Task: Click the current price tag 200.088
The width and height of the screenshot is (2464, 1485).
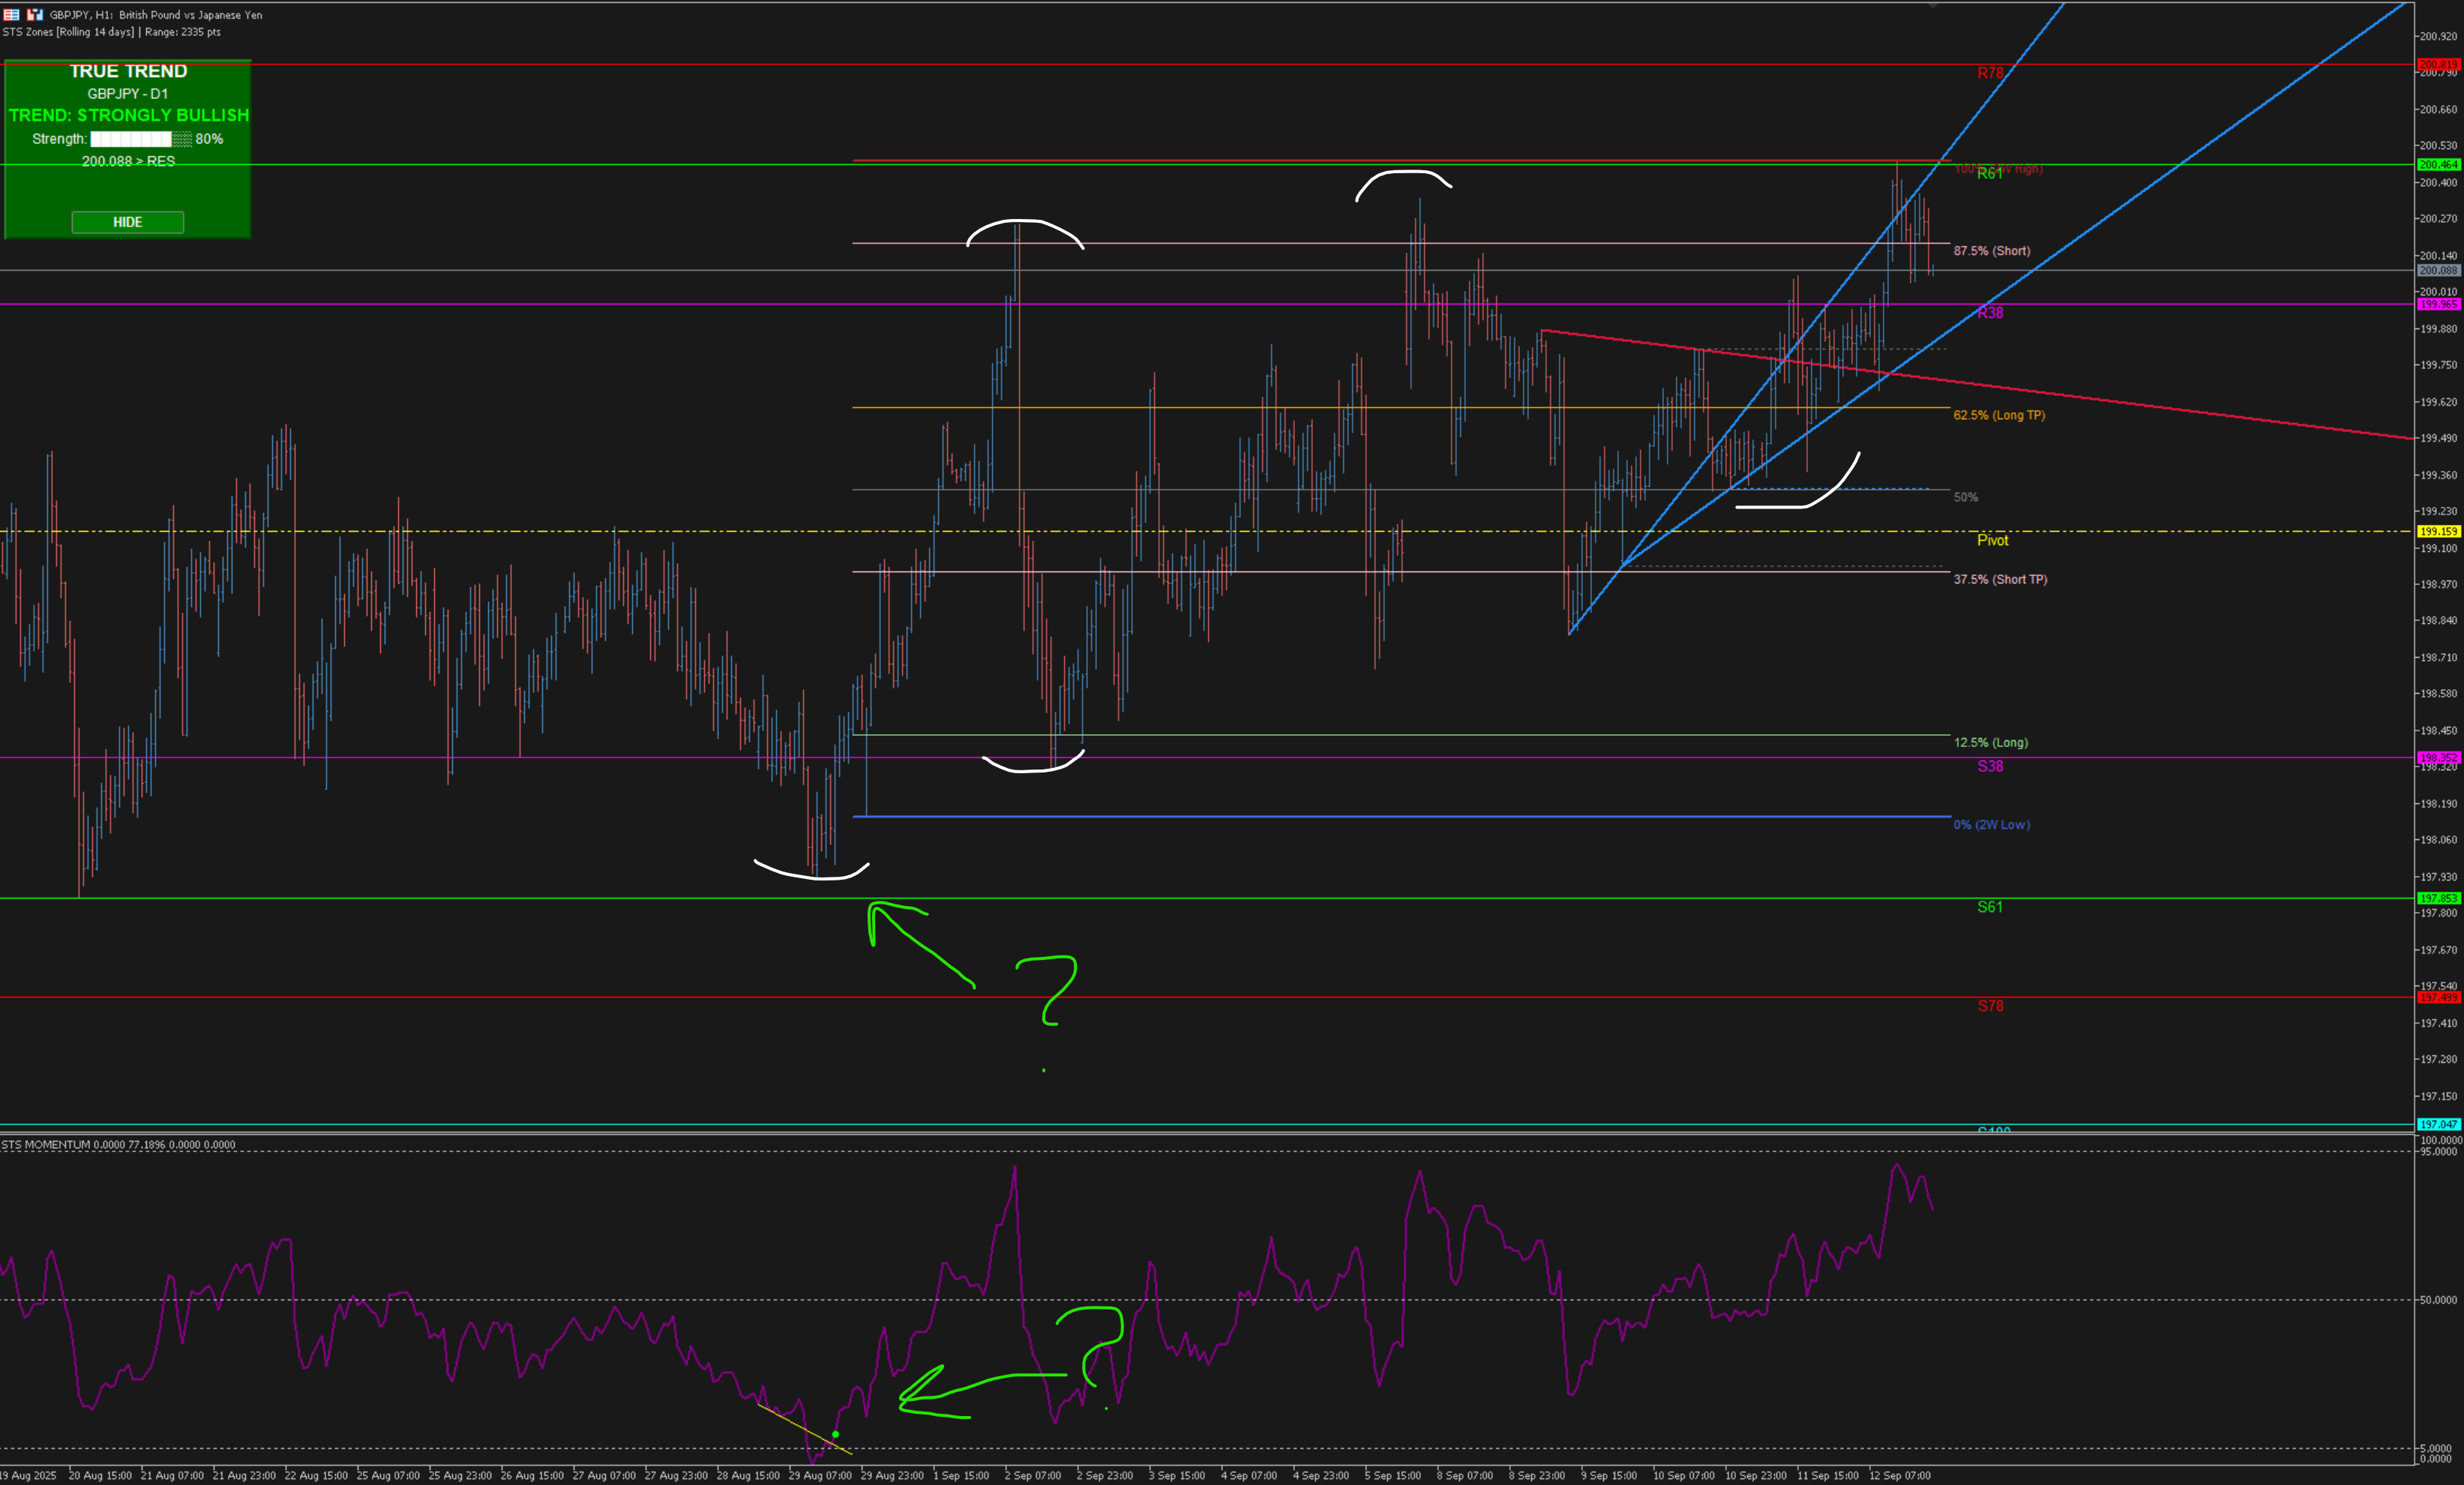Action: 2437,270
